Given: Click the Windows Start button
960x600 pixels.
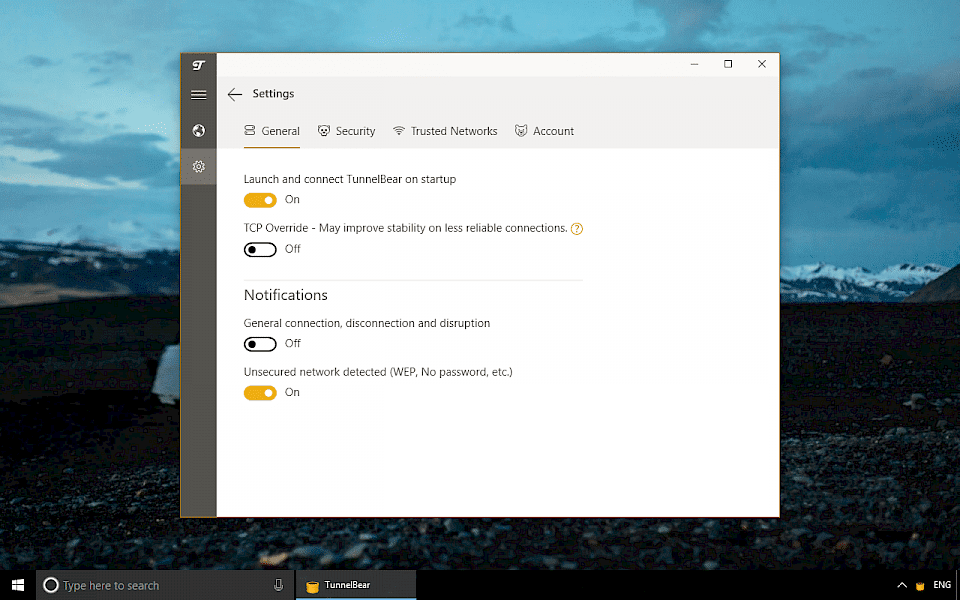Looking at the screenshot, I should pos(18,585).
